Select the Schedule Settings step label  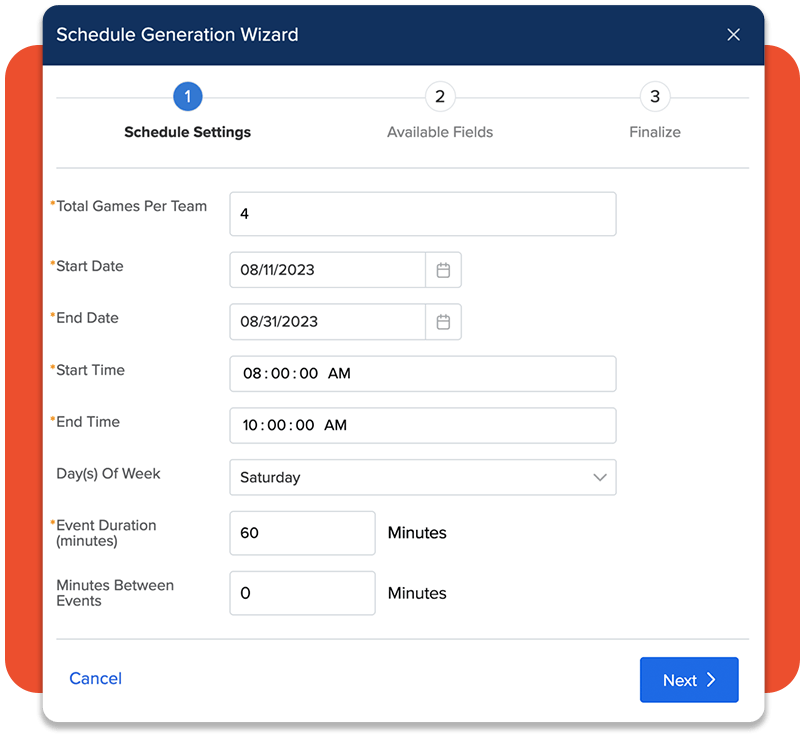pos(187,132)
